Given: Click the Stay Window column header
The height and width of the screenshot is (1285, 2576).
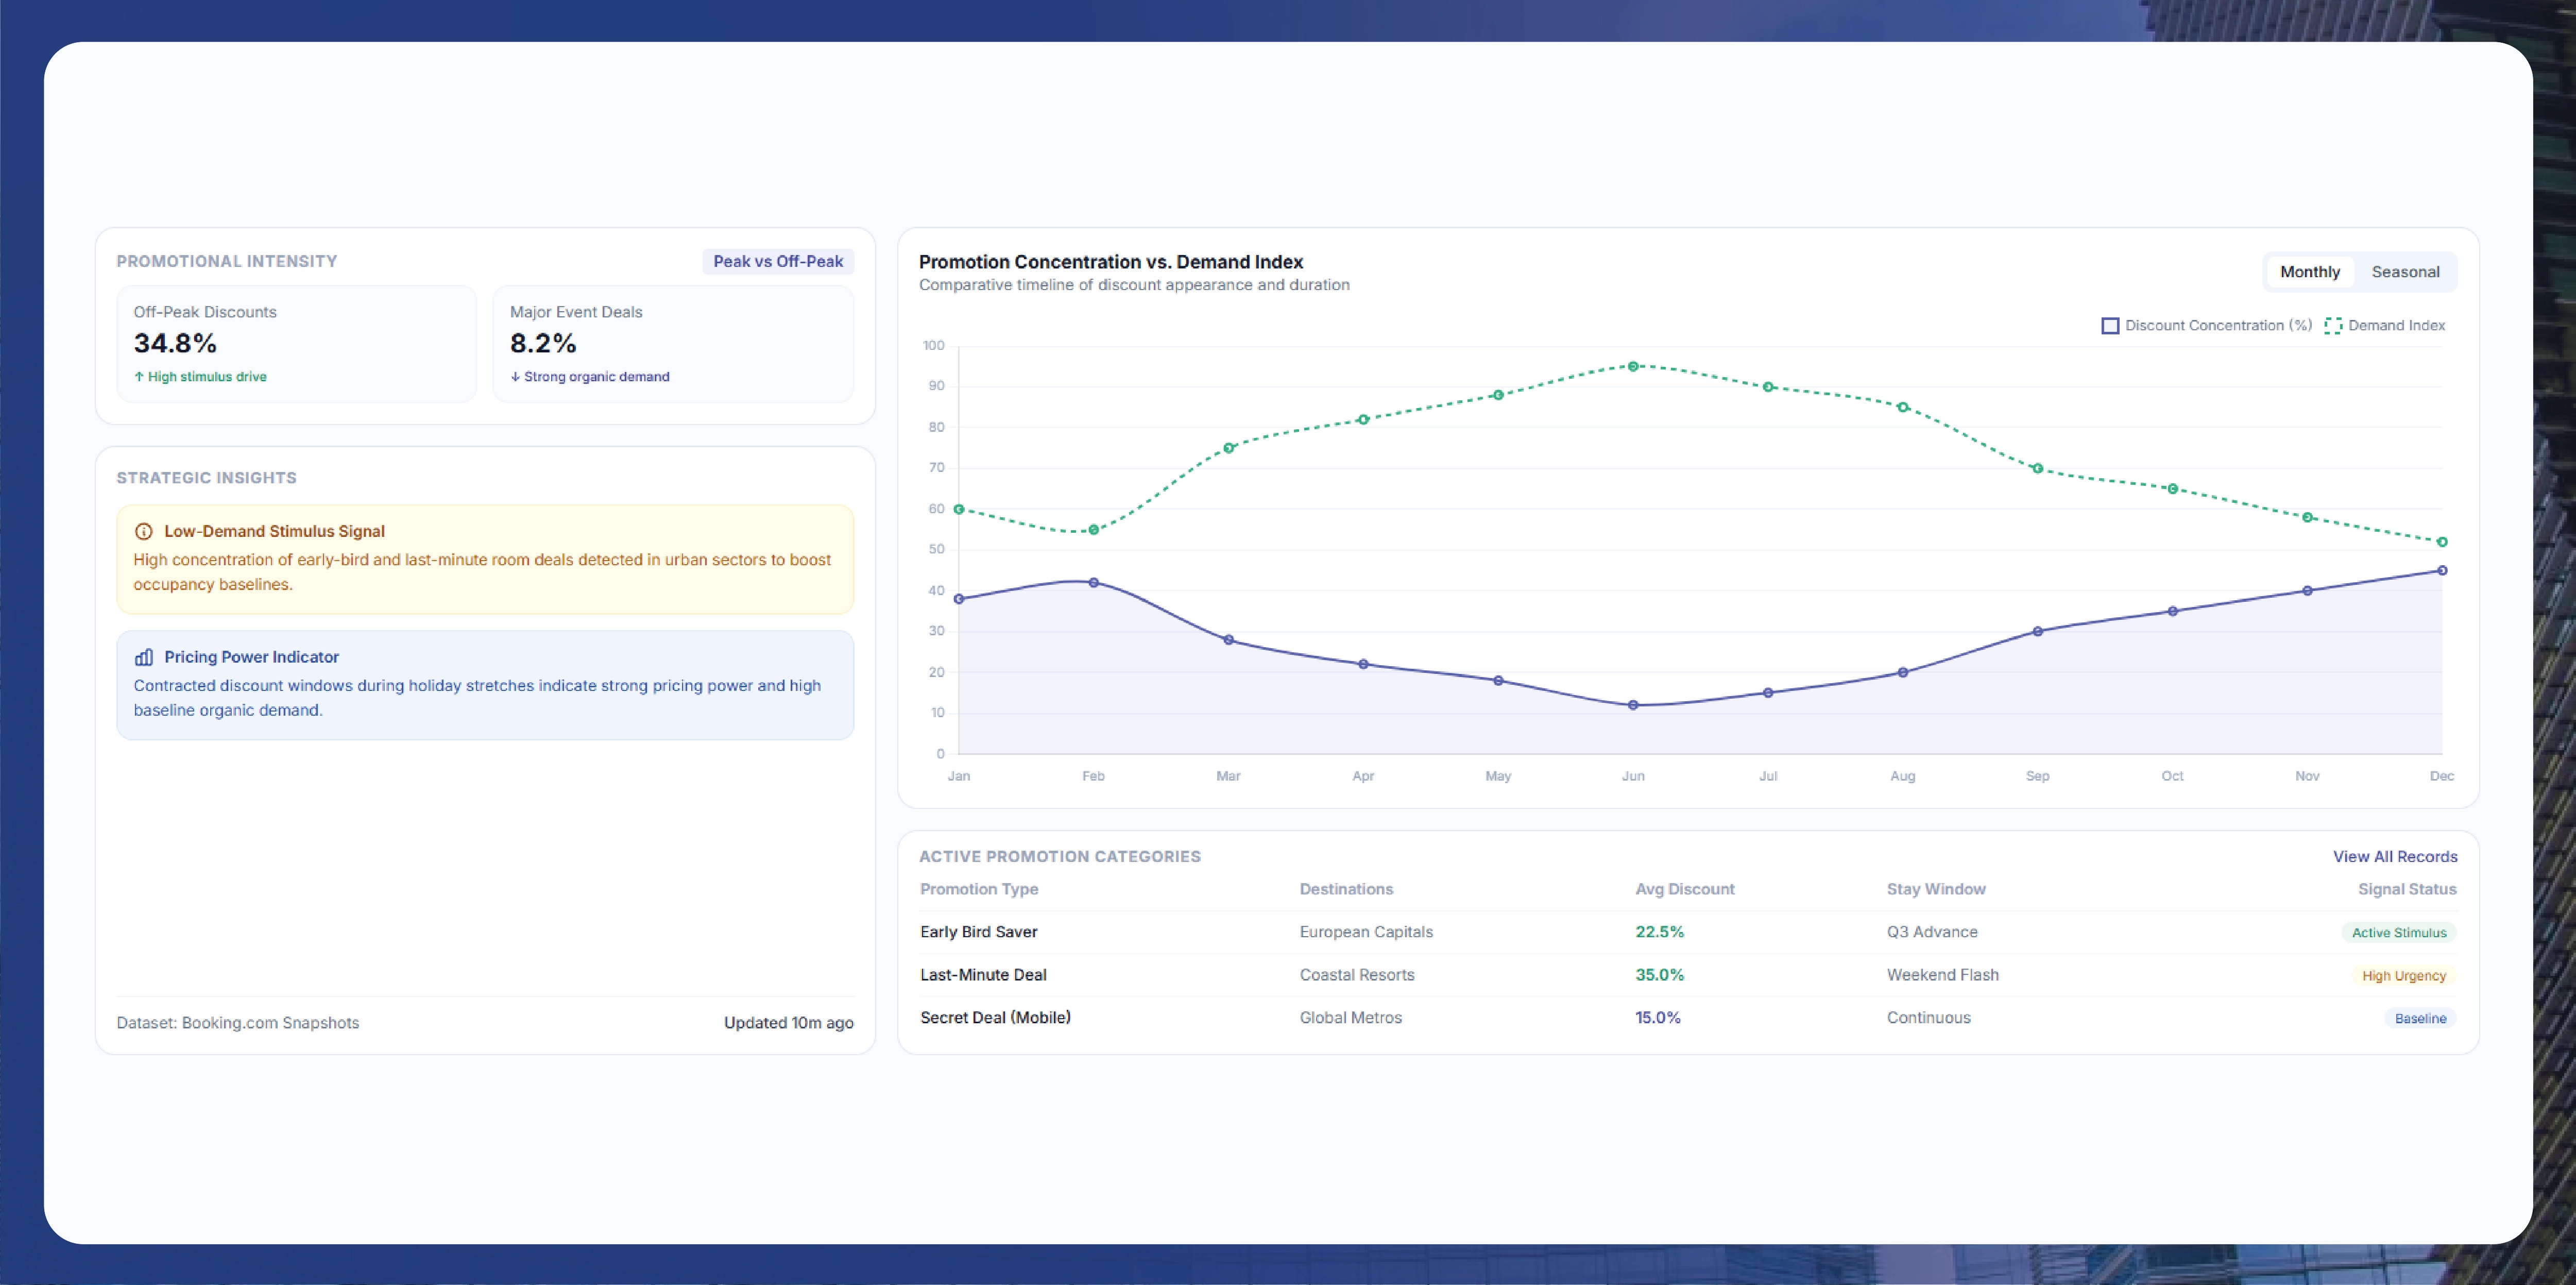Looking at the screenshot, I should point(1936,889).
